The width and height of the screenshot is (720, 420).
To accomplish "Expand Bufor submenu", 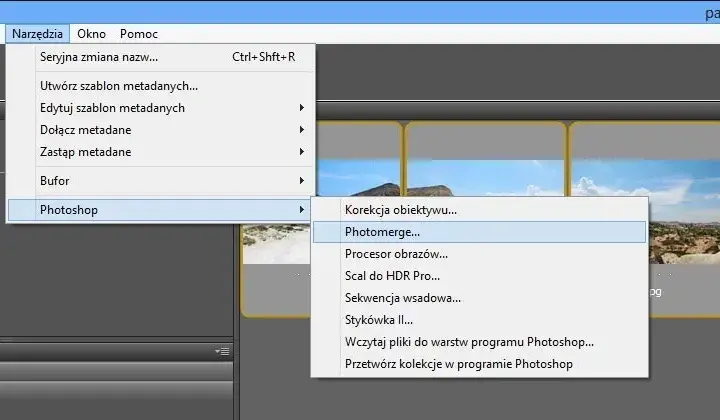I will click(x=161, y=181).
